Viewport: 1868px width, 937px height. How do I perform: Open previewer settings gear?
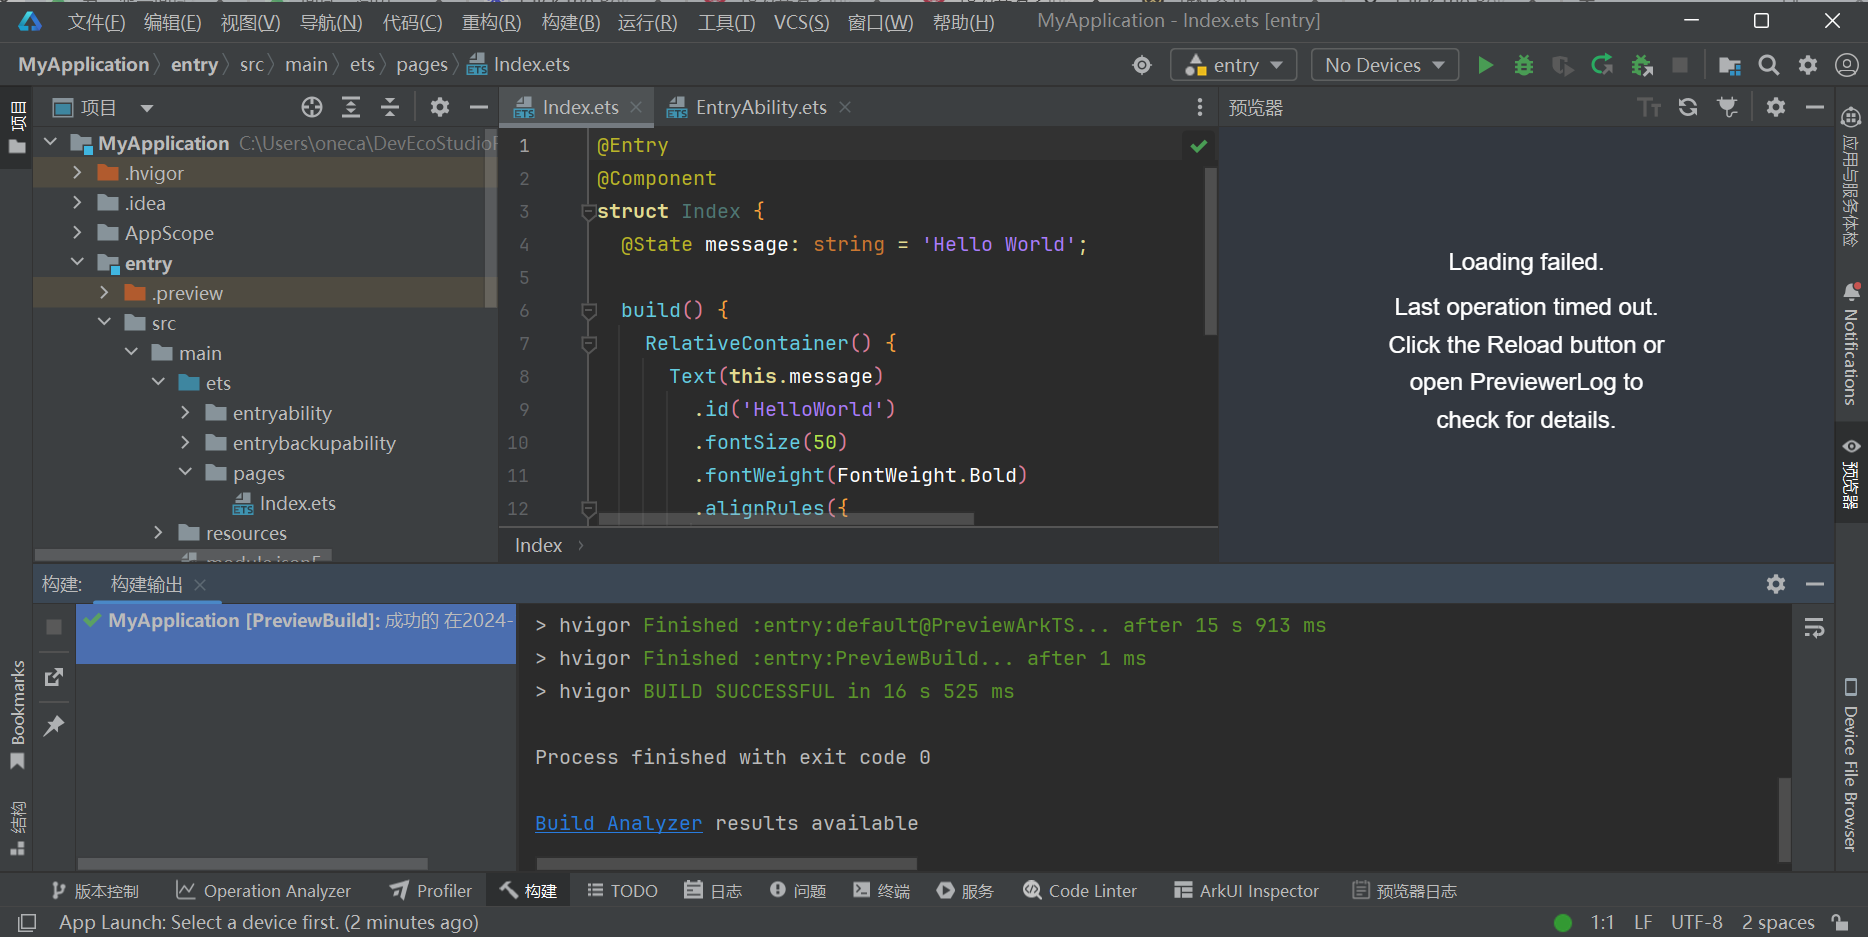click(1776, 107)
